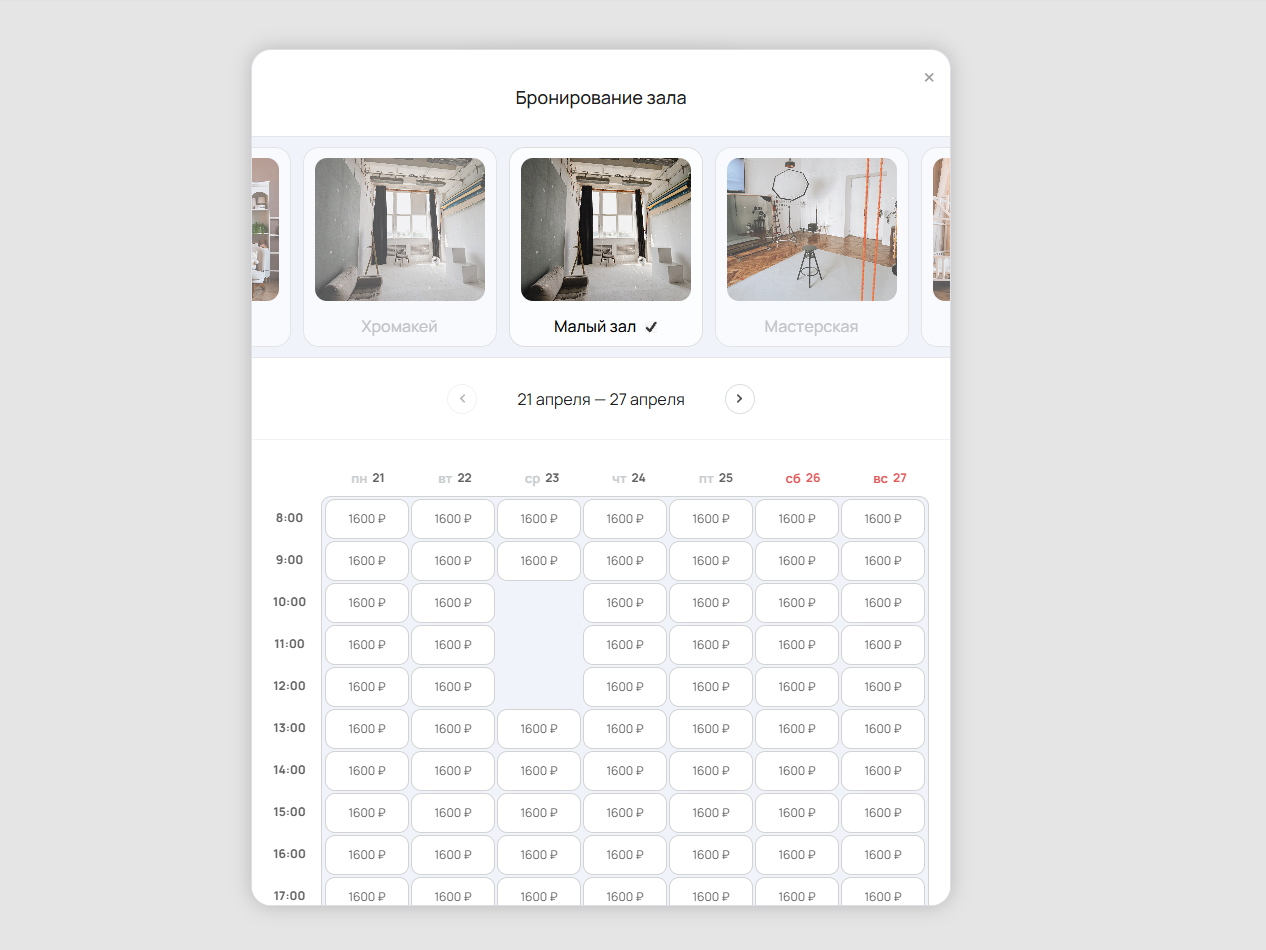
Task: Book Sunday 27 at 16:00 slot
Action: [883, 855]
